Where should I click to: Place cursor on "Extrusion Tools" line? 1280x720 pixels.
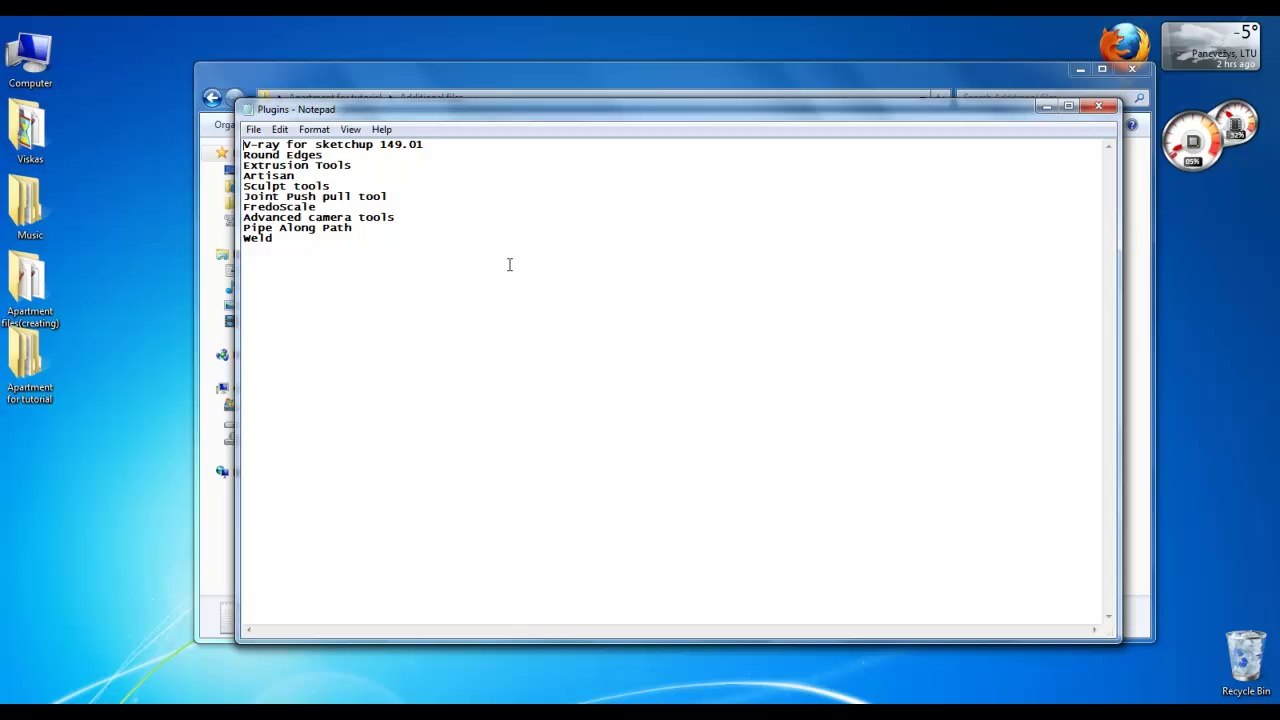click(297, 165)
